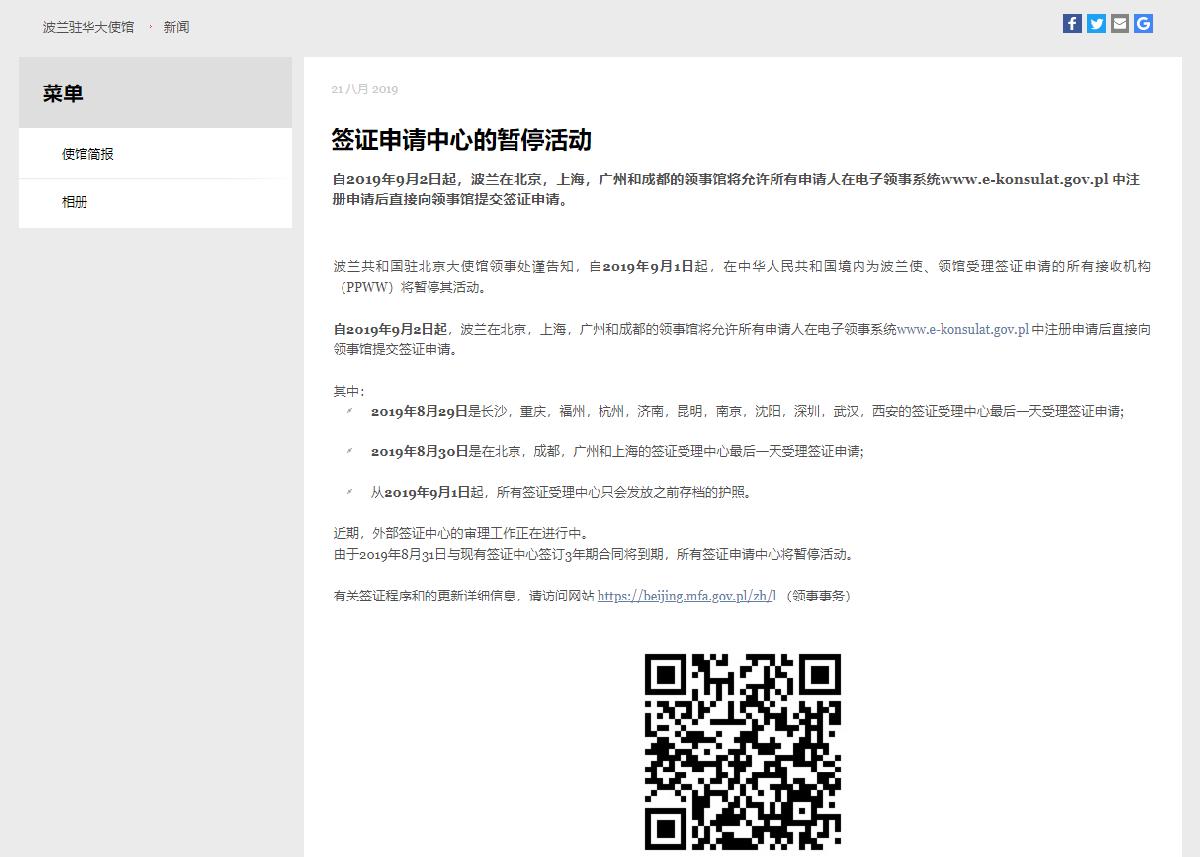Open the https://beijing.mfa.gov.pl/zh/ link
Viewport: 1200px width, 857px height.
687,596
